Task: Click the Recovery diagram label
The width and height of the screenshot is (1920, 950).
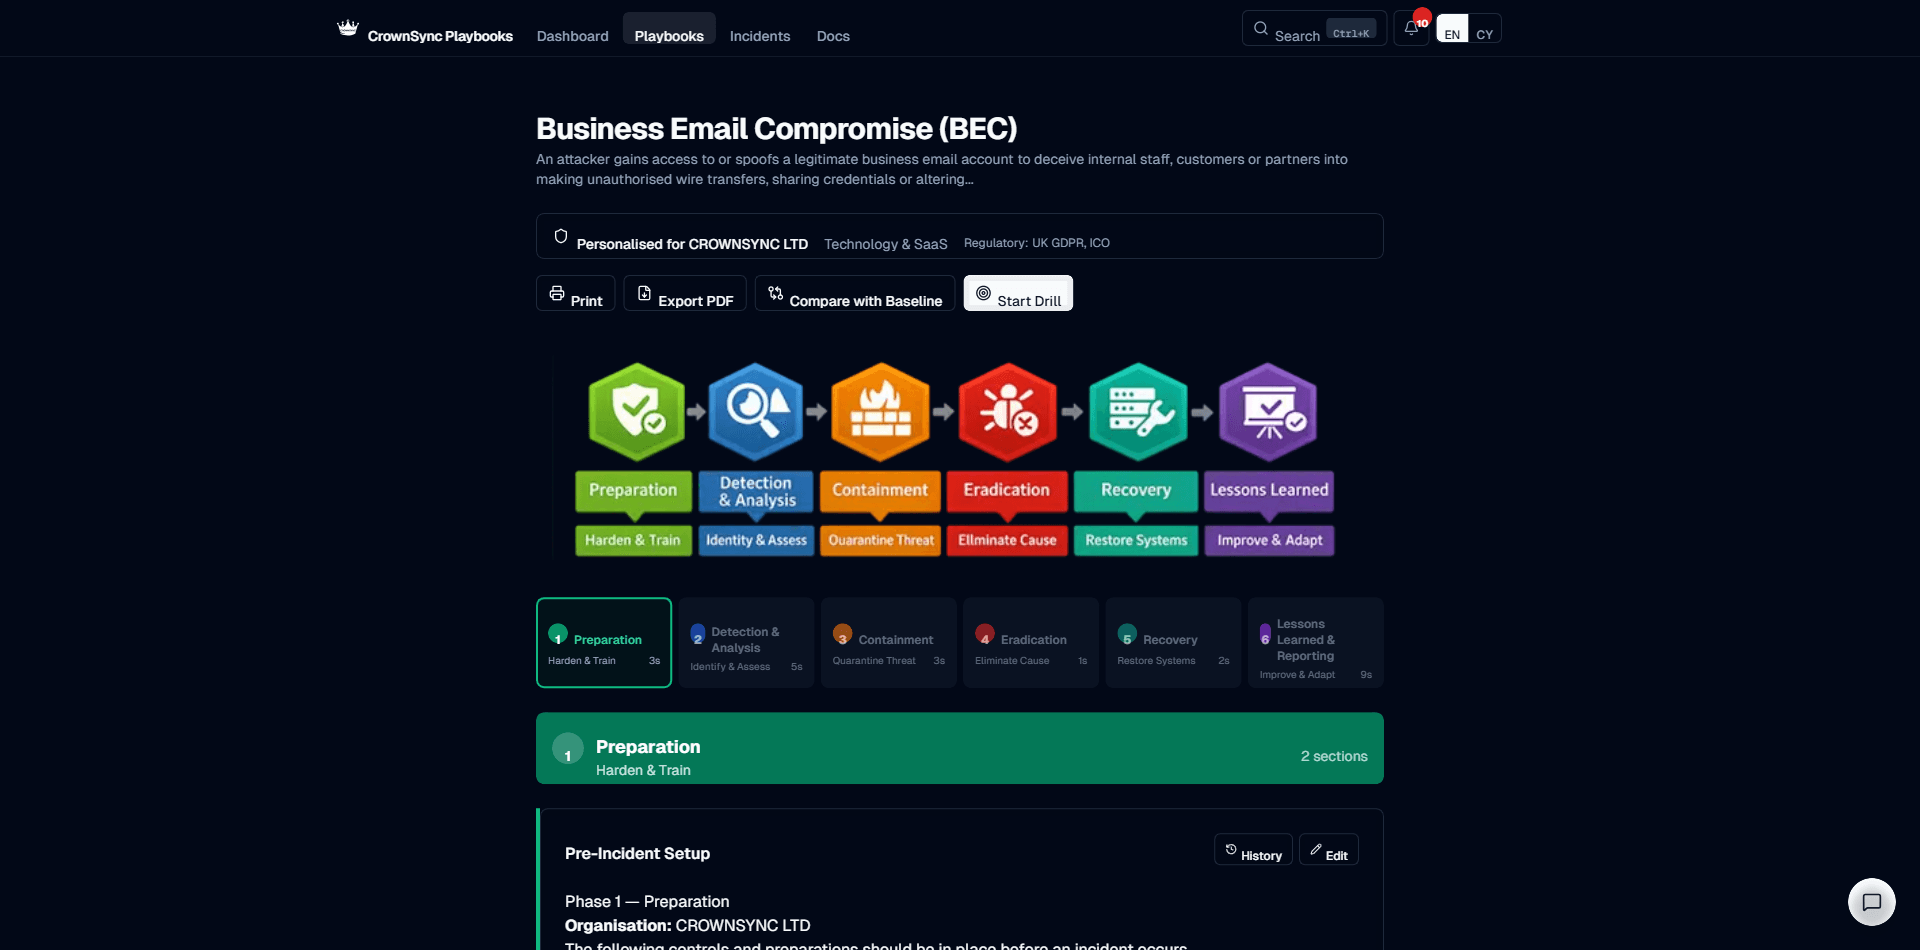Action: [x=1136, y=491]
